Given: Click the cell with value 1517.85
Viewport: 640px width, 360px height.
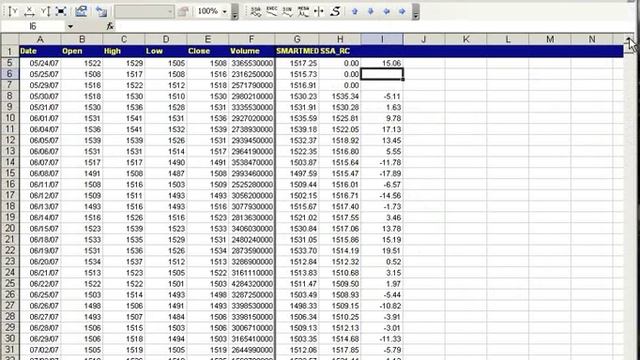Looking at the screenshot, I should [340, 350].
